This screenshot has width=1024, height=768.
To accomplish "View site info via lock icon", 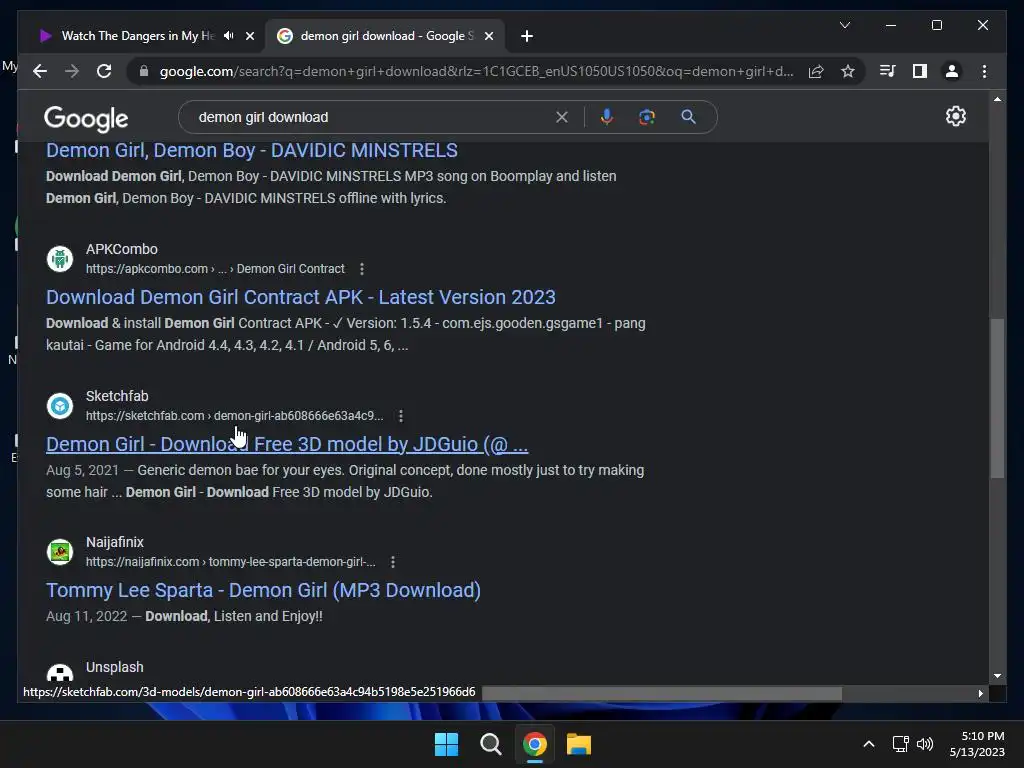I will click(x=144, y=71).
